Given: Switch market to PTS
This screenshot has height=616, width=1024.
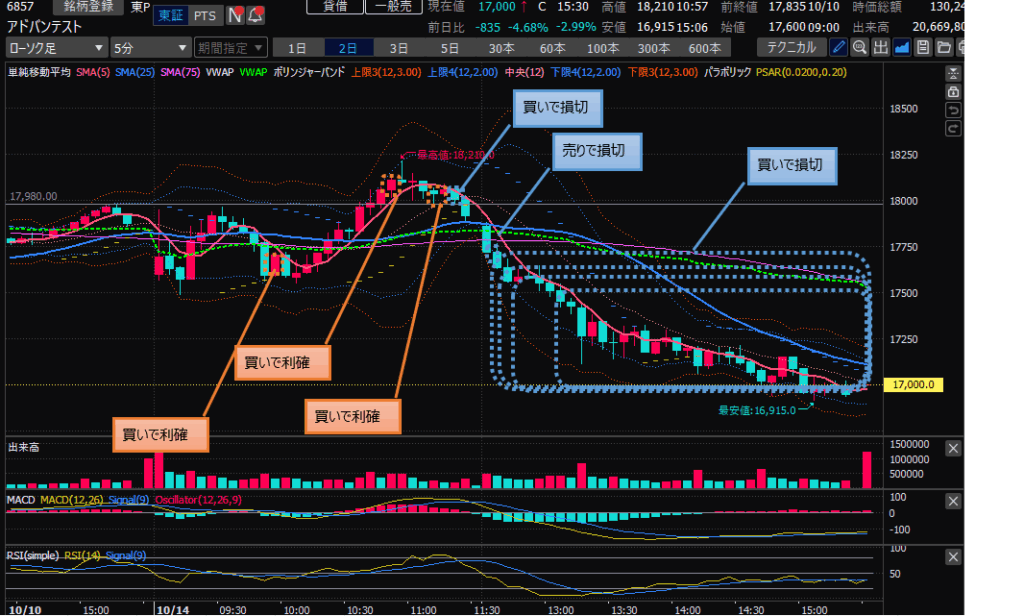Looking at the screenshot, I should coord(204,15).
